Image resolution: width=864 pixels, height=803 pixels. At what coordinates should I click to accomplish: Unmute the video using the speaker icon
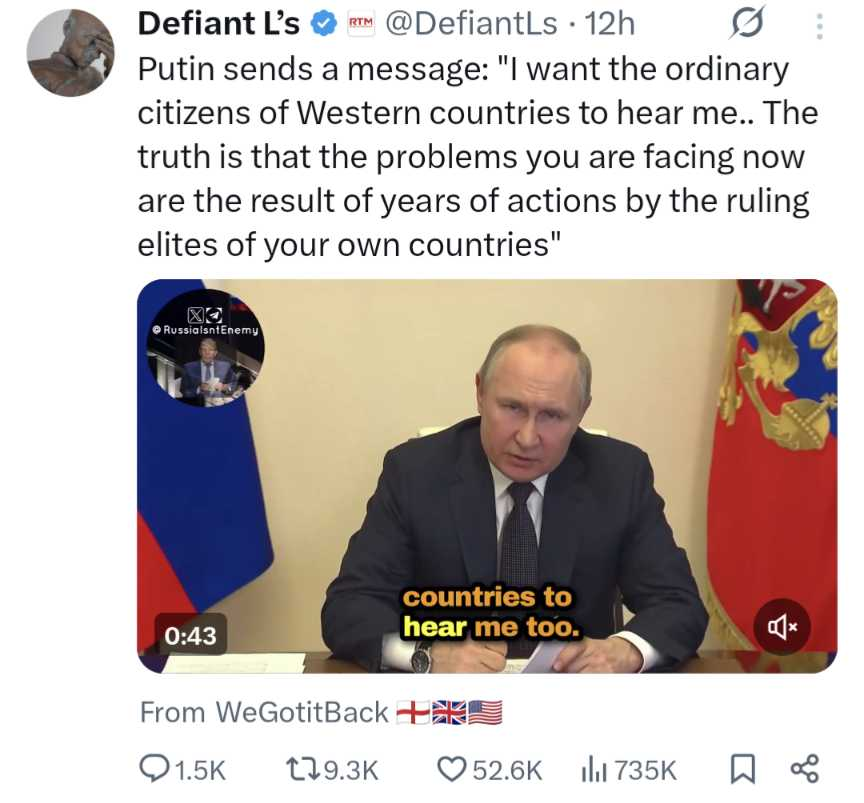(782, 627)
